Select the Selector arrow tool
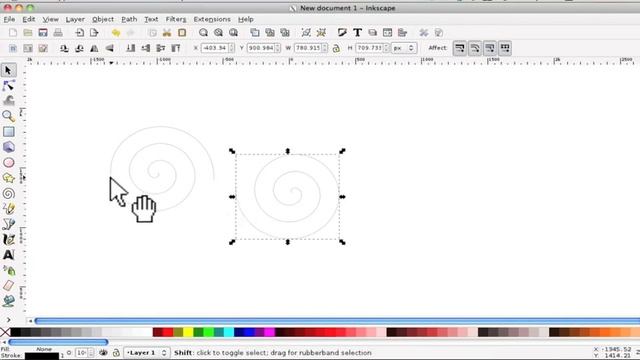 (x=8, y=70)
